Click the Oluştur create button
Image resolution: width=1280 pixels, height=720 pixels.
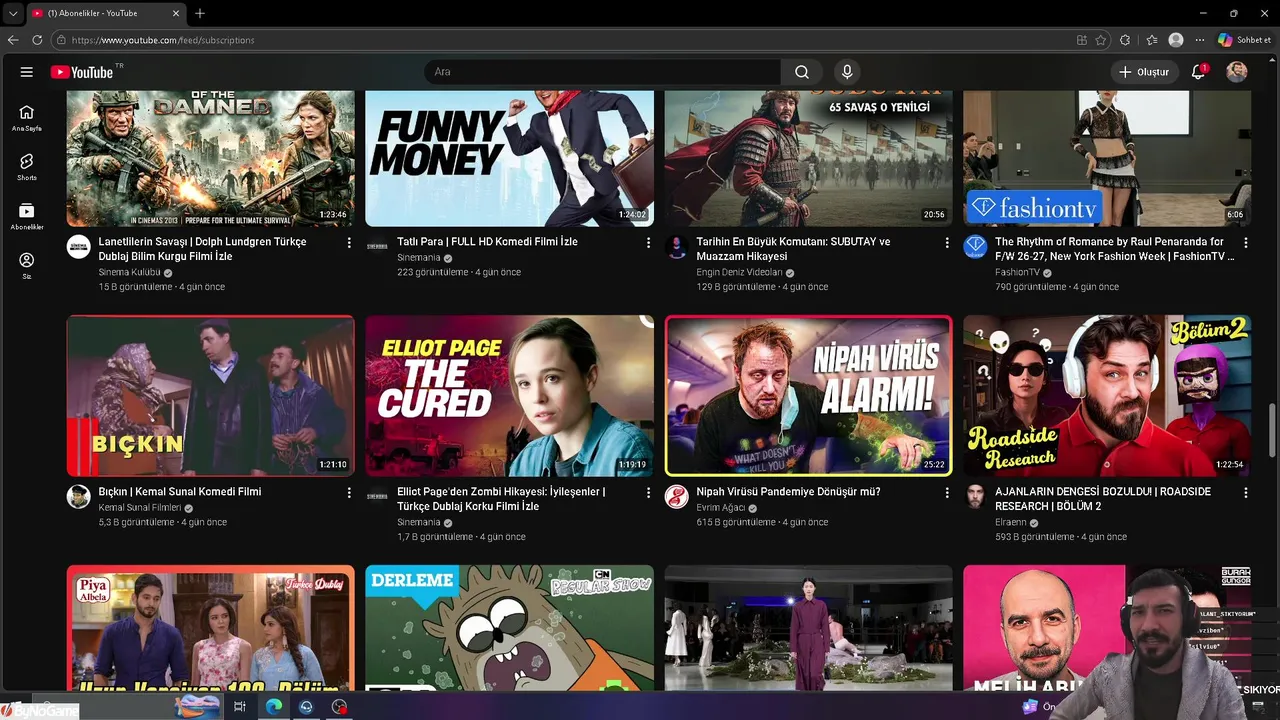pos(1143,72)
